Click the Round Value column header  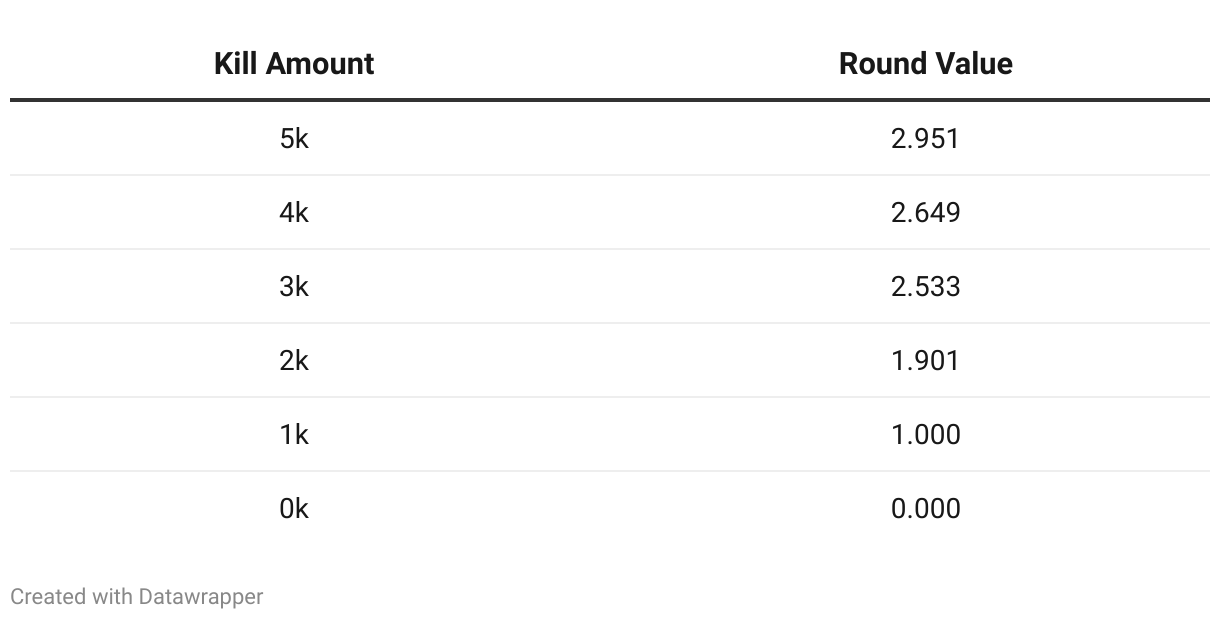pos(925,64)
